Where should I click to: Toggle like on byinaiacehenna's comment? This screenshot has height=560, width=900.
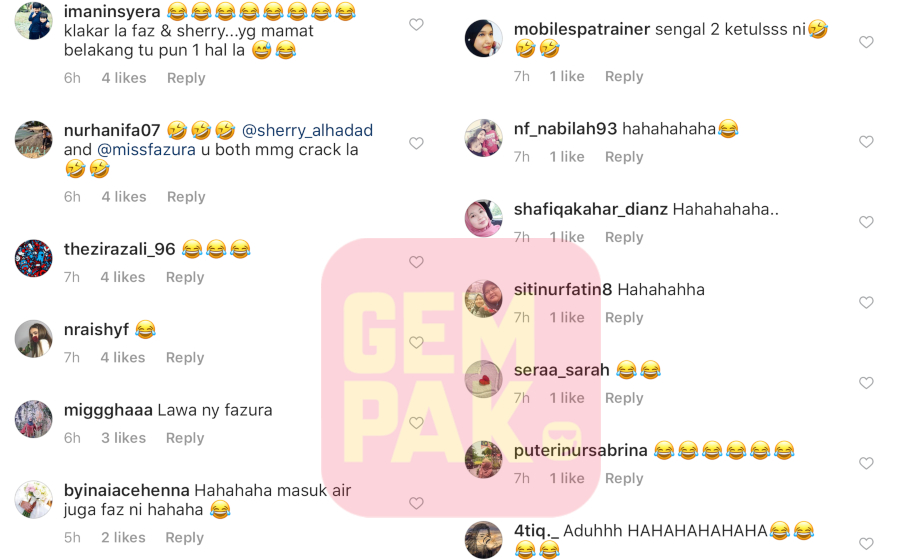[x=416, y=503]
